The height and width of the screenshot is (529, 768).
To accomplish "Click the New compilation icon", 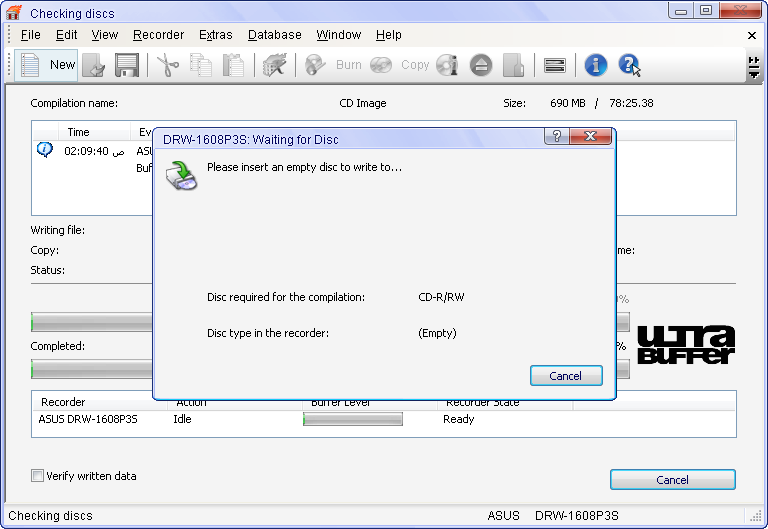I will (30, 65).
